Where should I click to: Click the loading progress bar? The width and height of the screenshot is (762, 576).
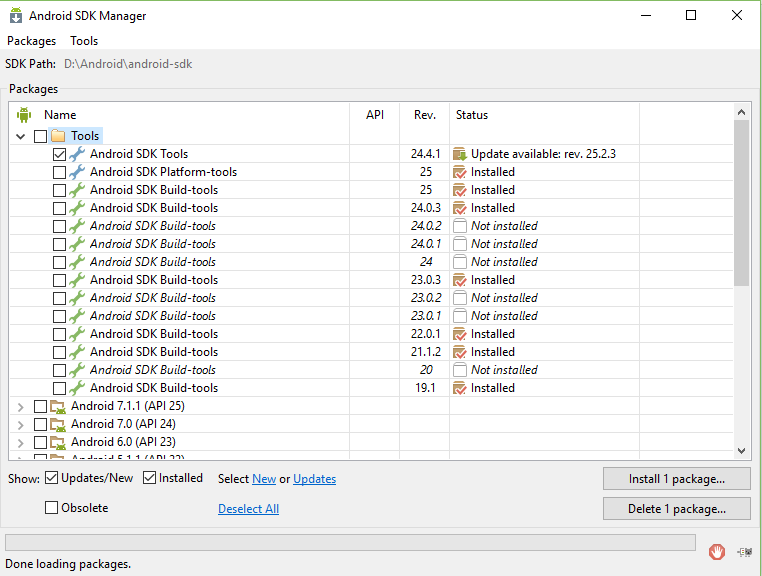tap(350, 542)
